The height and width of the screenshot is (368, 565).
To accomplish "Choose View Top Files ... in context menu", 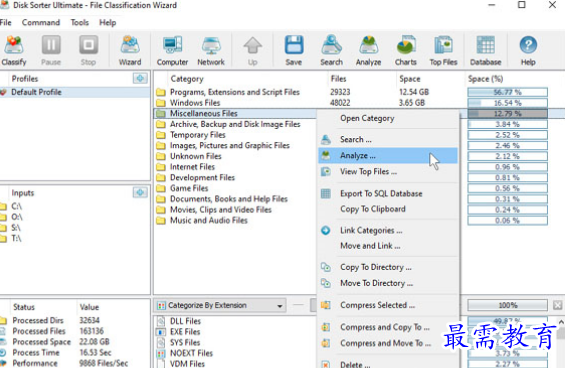I will (x=388, y=172).
